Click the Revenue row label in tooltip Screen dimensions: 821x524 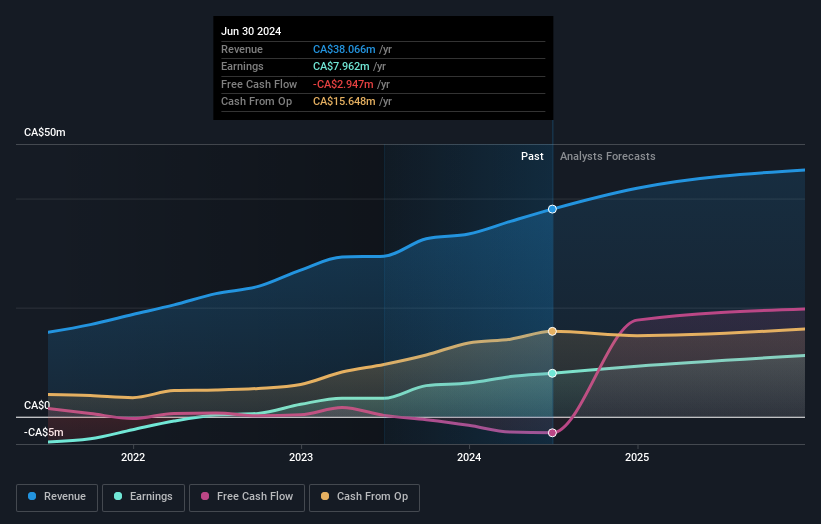[242, 49]
